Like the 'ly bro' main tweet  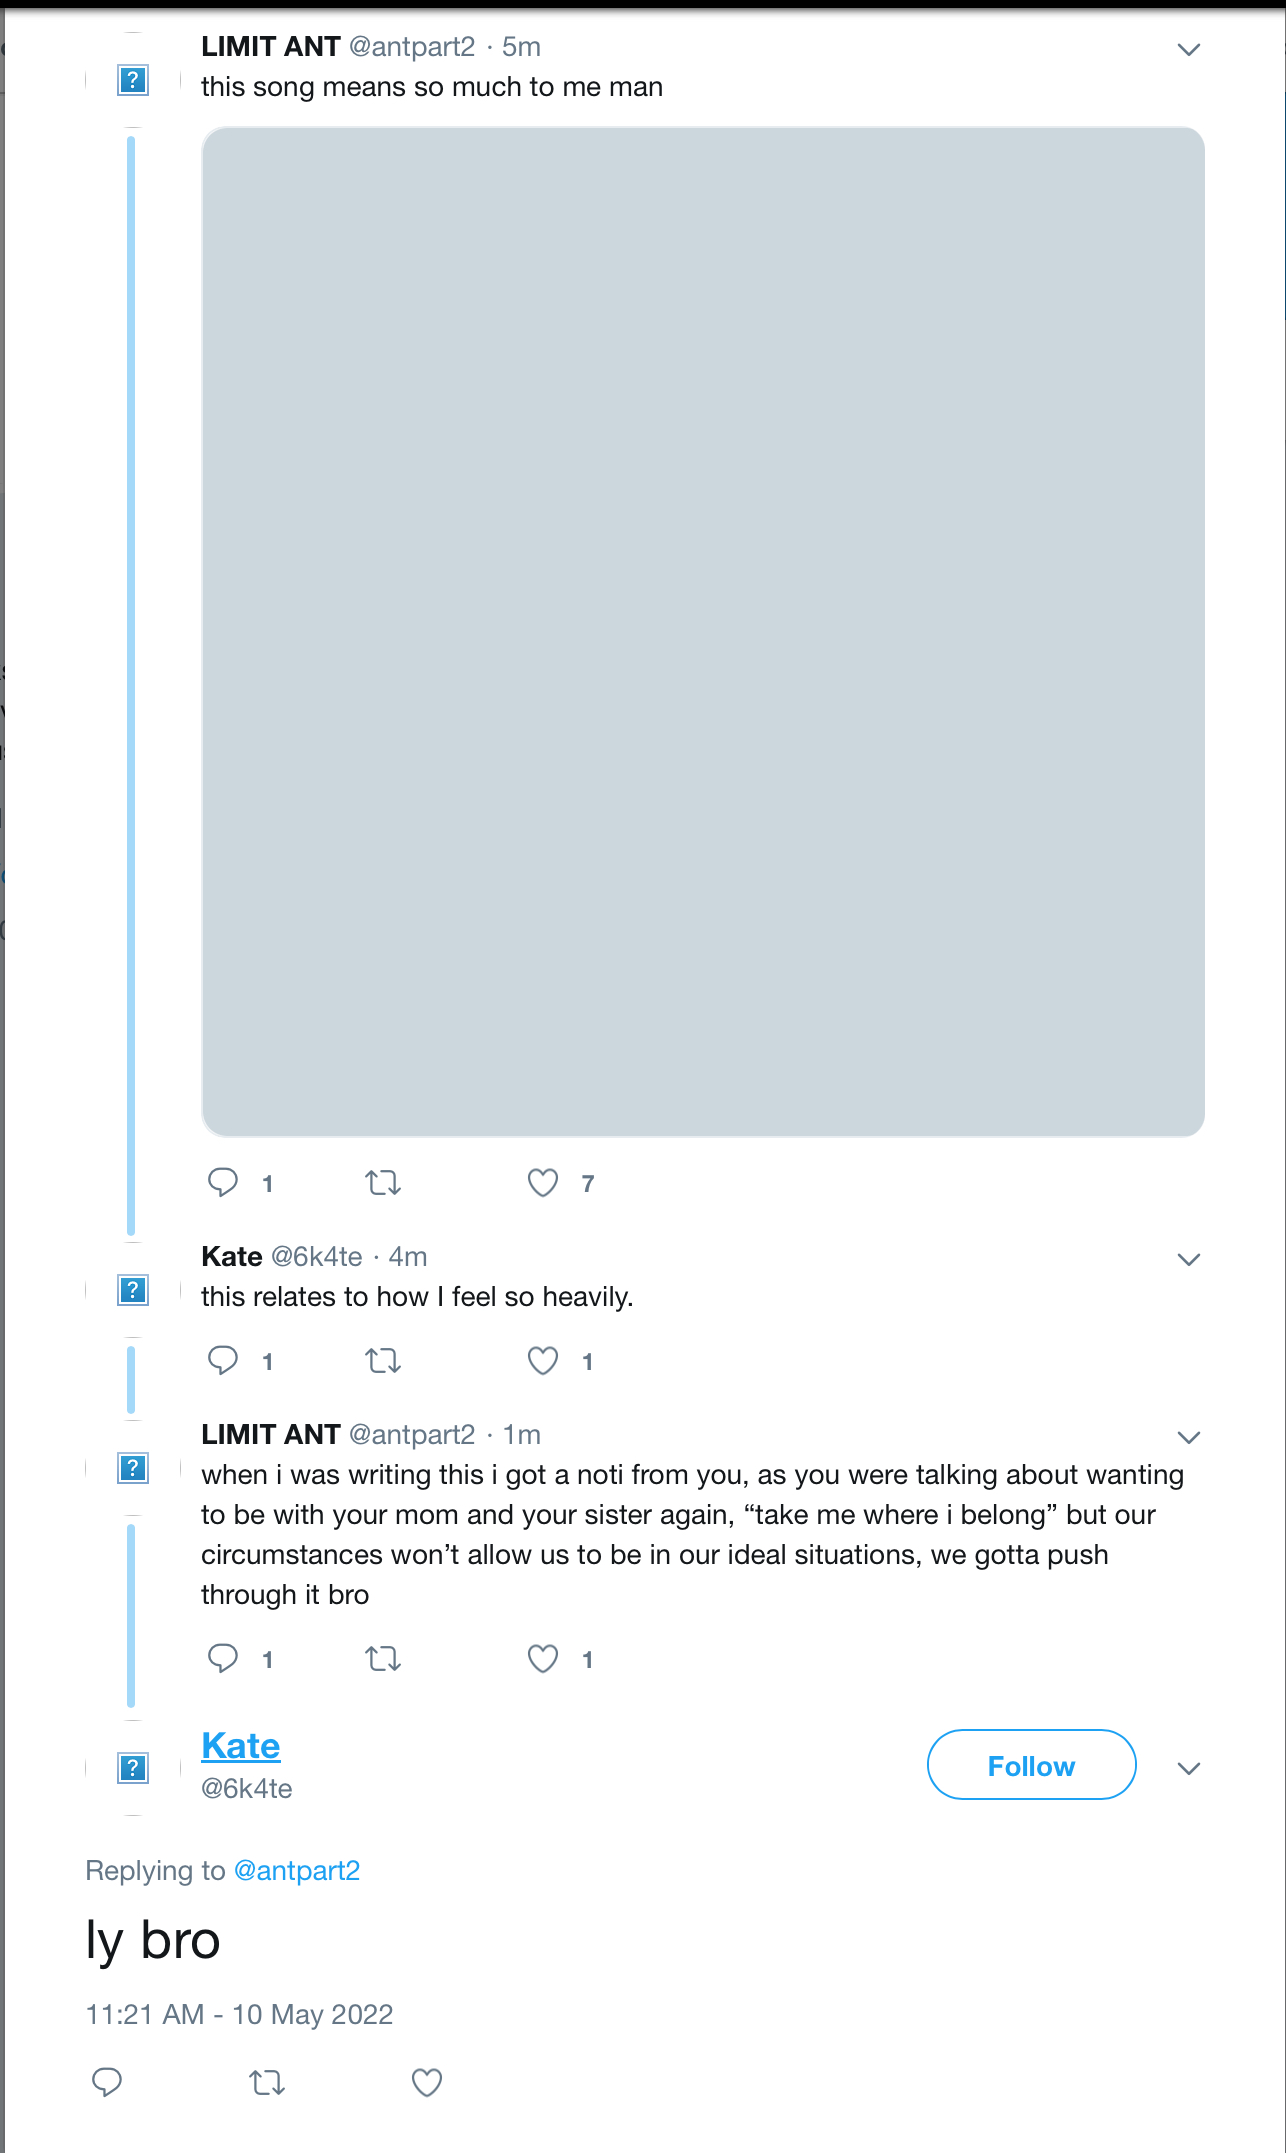[427, 2082]
